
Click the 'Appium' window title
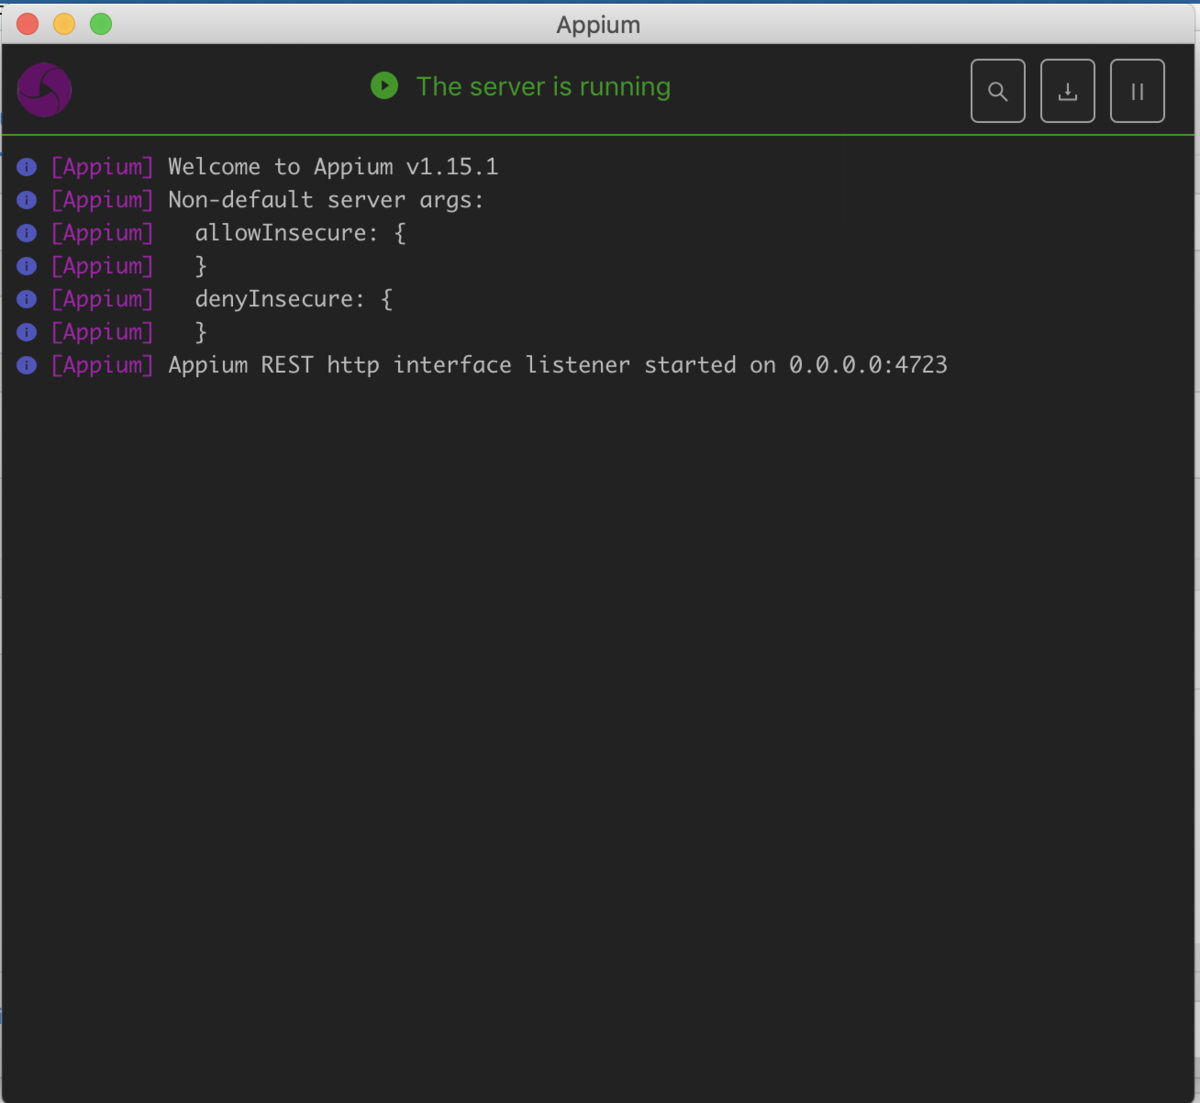pos(598,25)
